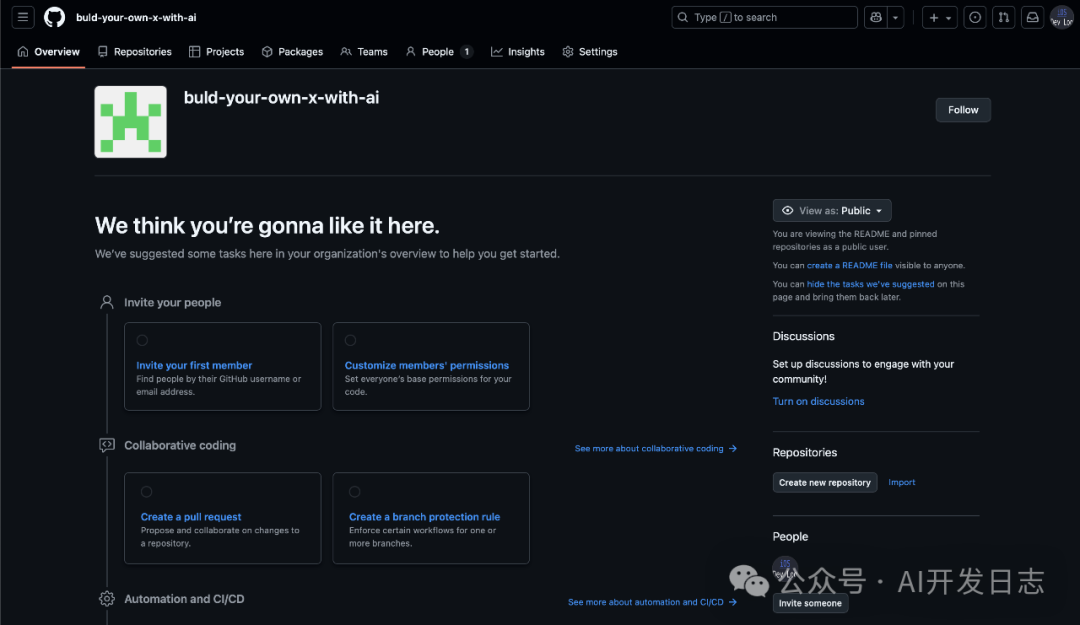Click the organization's green identicon avatar
Image resolution: width=1080 pixels, height=625 pixels.
tap(130, 122)
